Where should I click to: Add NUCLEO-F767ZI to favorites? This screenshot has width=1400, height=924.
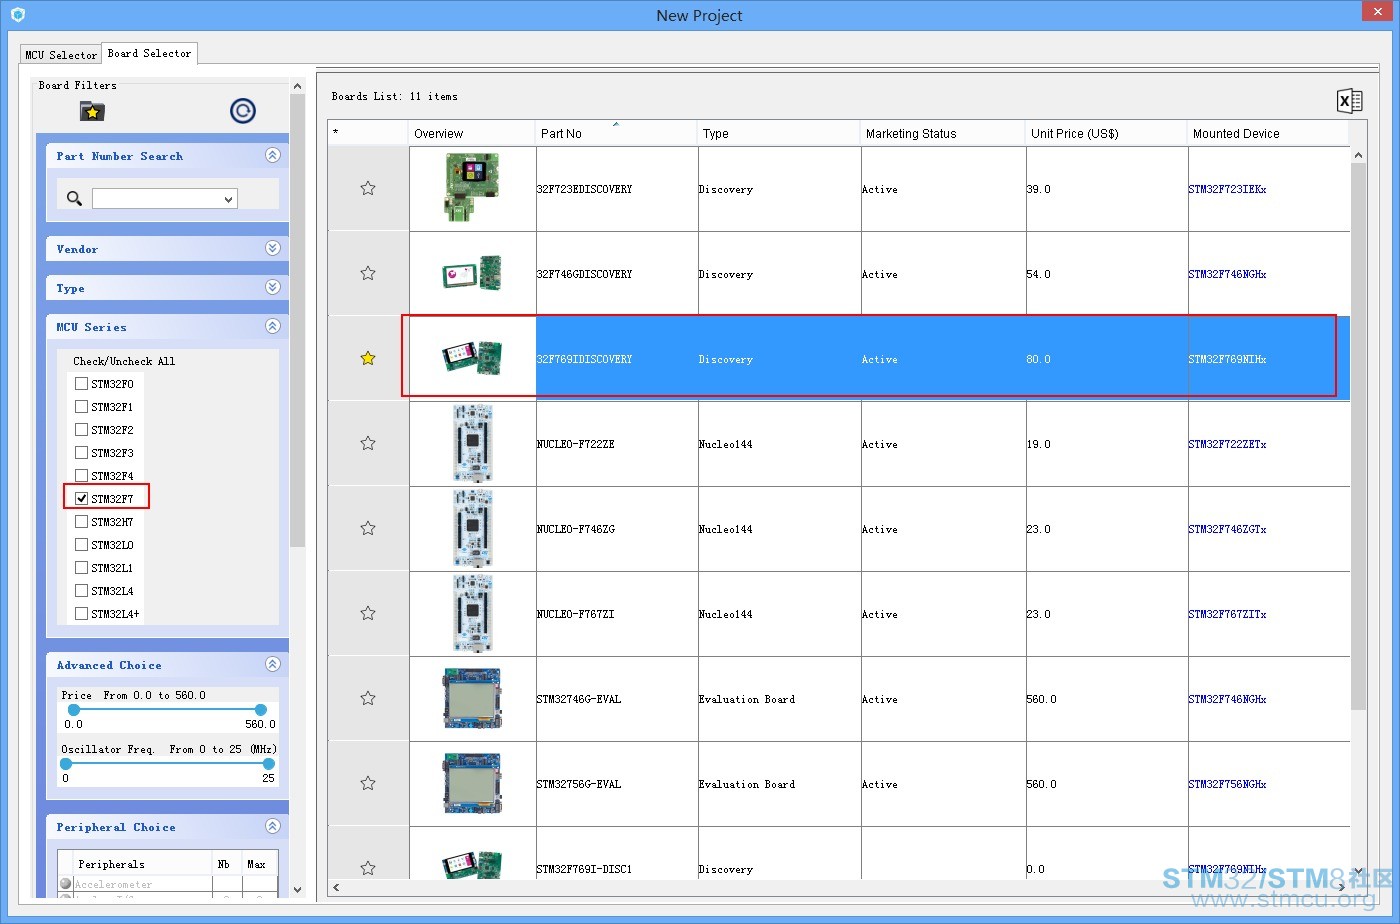[x=368, y=613]
